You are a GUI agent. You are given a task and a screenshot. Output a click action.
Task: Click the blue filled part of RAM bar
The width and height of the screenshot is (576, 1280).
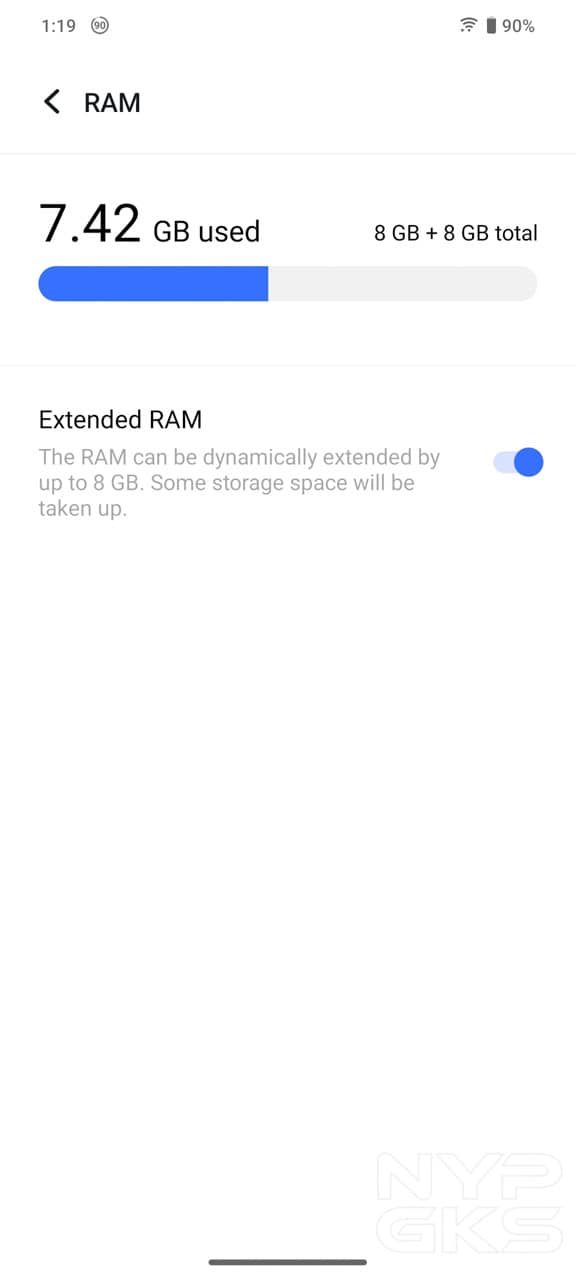click(153, 284)
